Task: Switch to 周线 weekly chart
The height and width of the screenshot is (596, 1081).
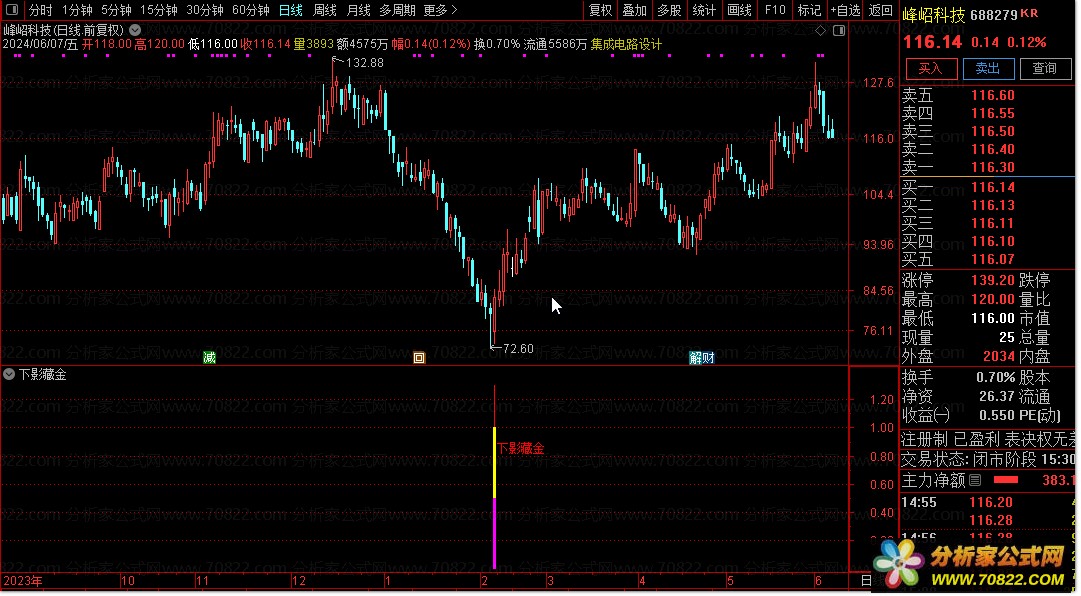Action: 325,10
